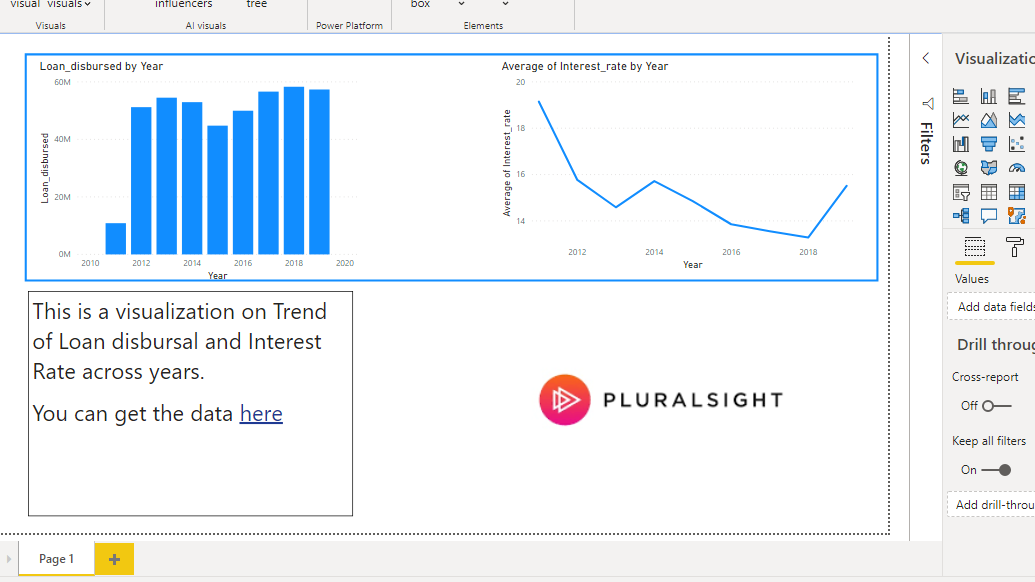This screenshot has height=582, width=1035.
Task: Click the page tabs scroll-left arrow
Action: 9,559
